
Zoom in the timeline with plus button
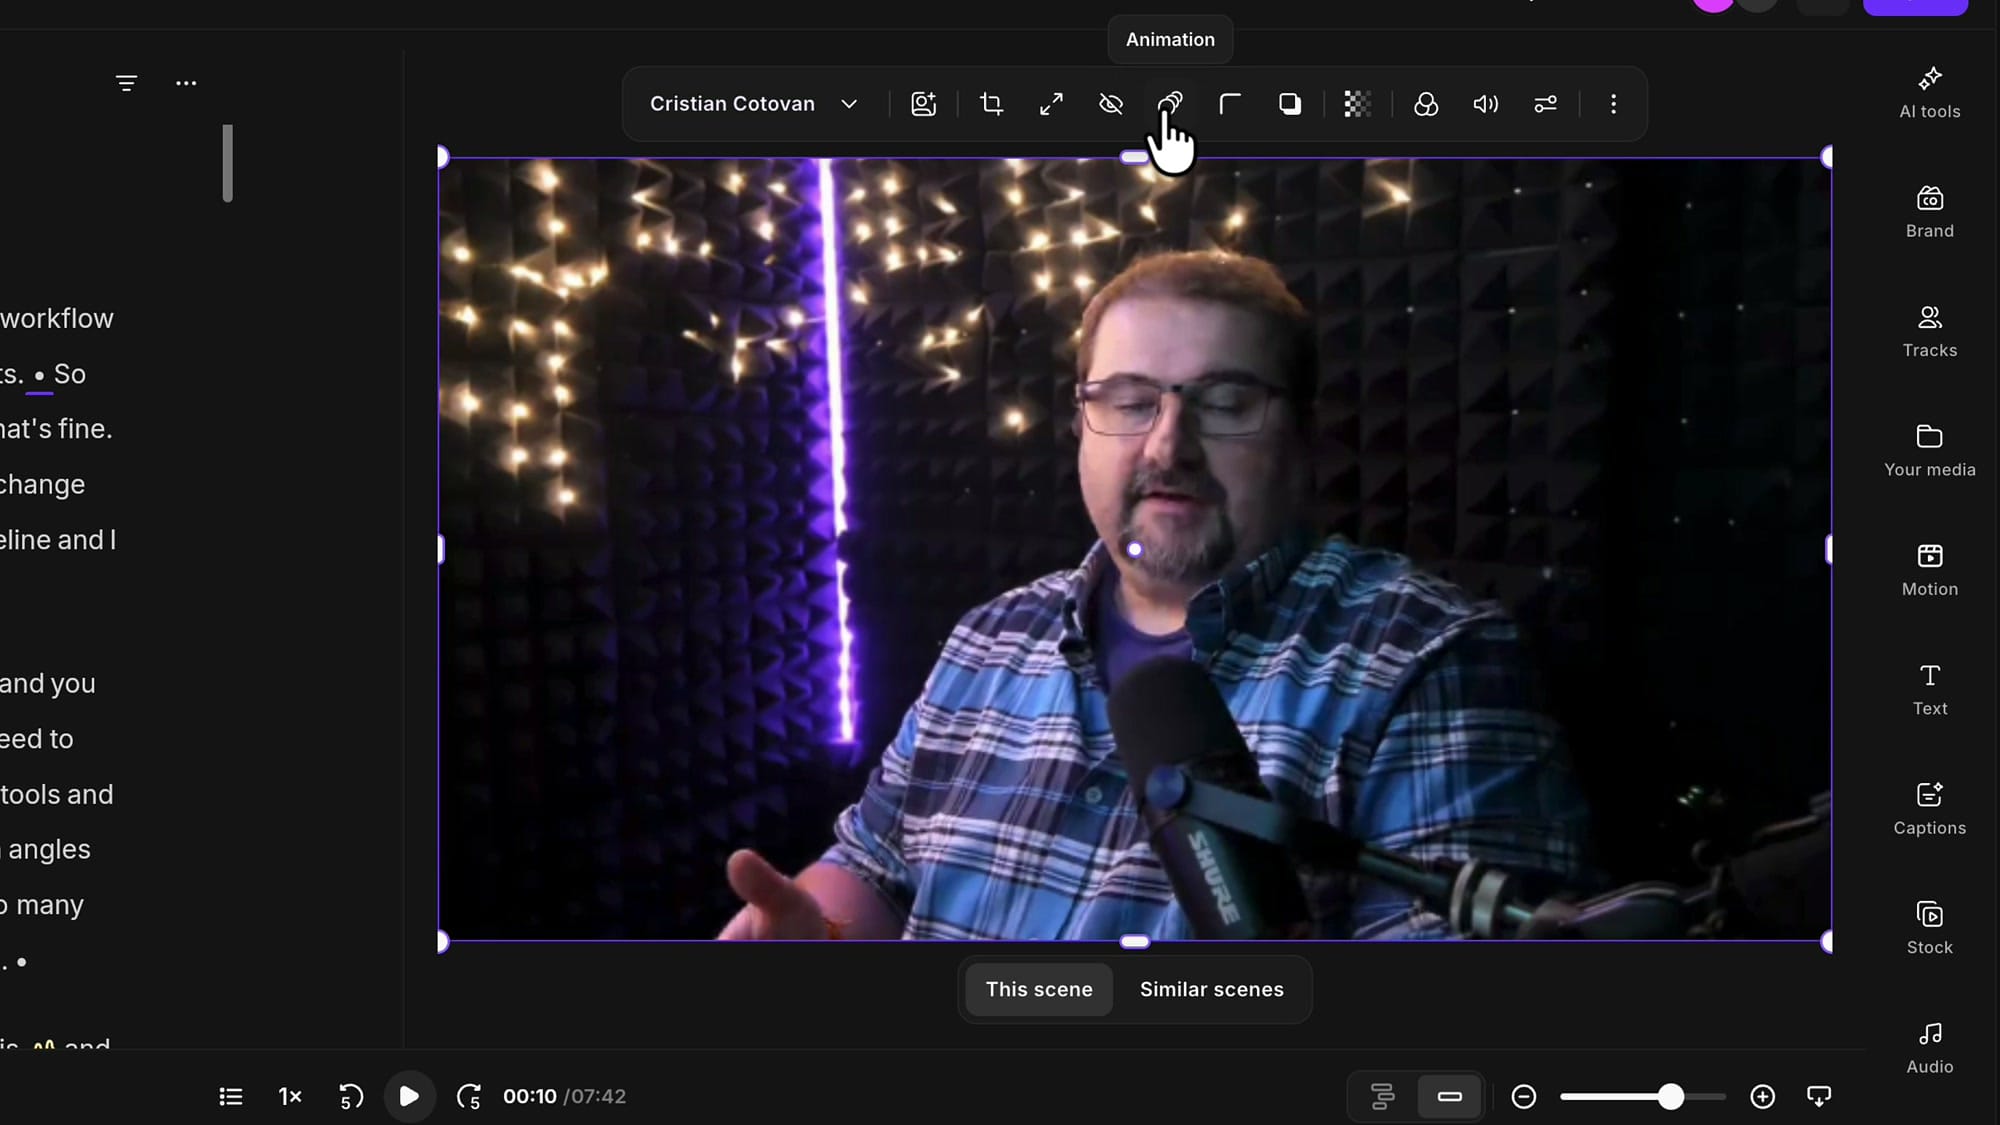pyautogui.click(x=1762, y=1096)
